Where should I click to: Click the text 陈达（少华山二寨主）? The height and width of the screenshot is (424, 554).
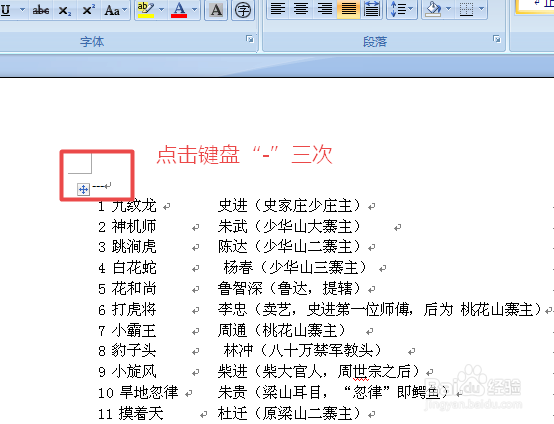[289, 247]
